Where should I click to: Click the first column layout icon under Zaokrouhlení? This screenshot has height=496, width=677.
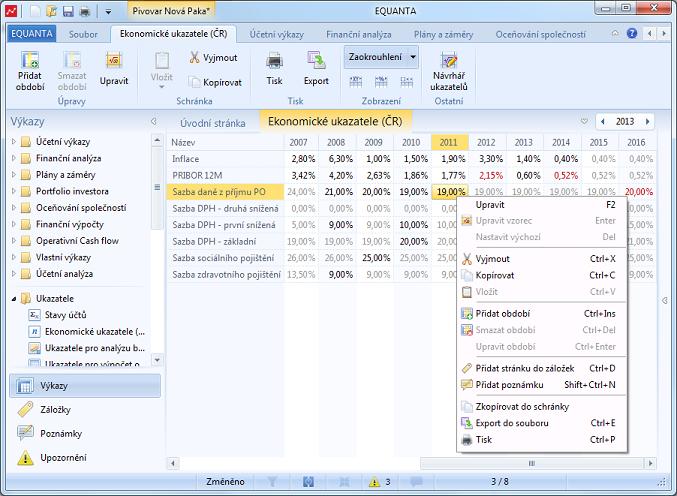pos(356,82)
